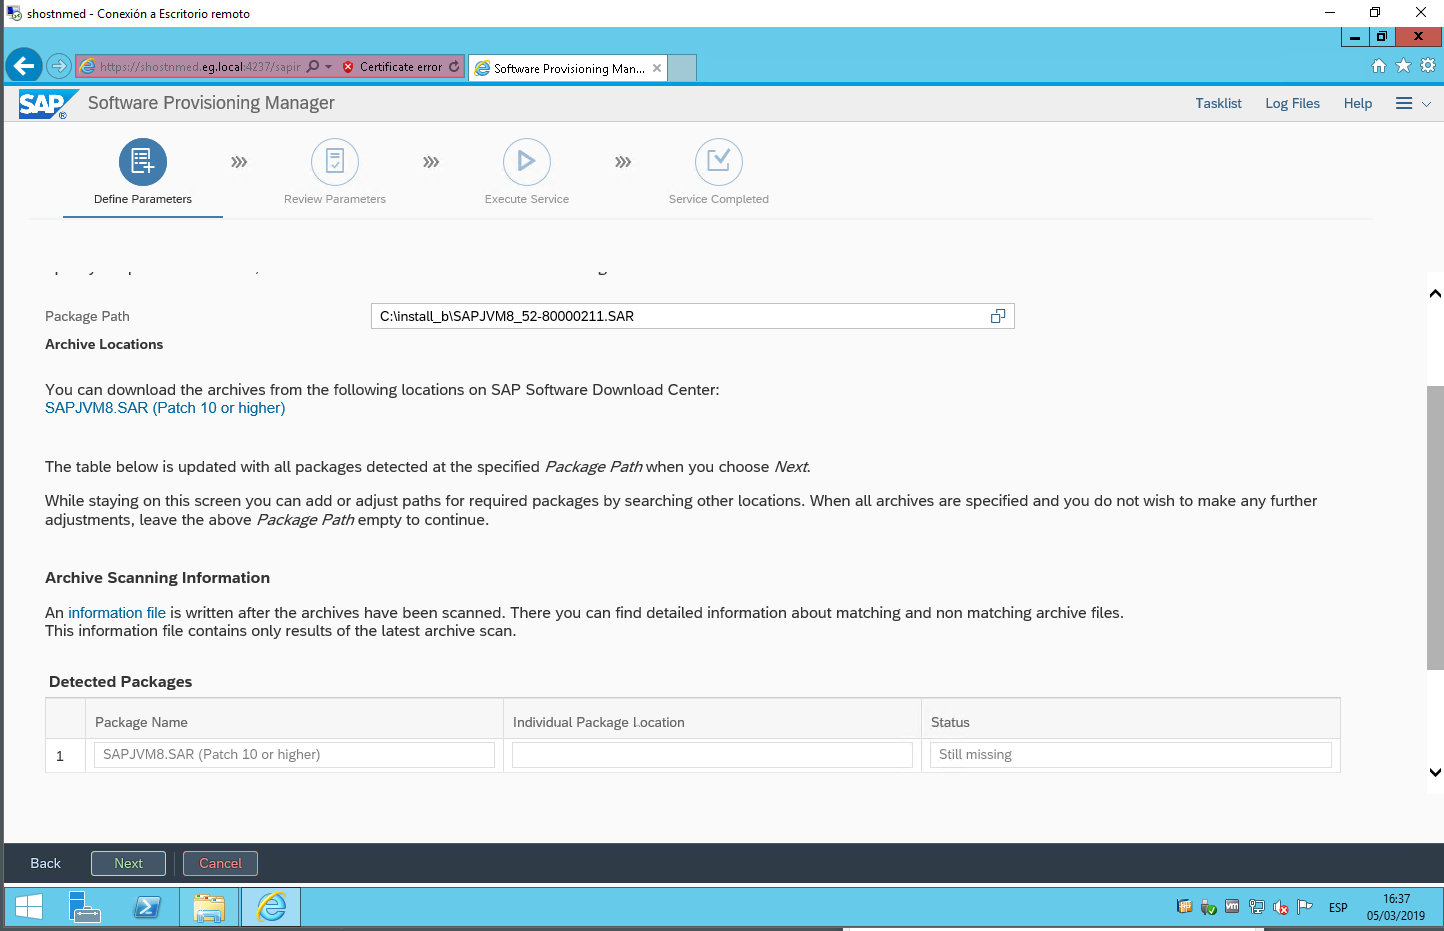The width and height of the screenshot is (1444, 931).
Task: Click Individual Package Location field in row 1
Action: point(712,755)
